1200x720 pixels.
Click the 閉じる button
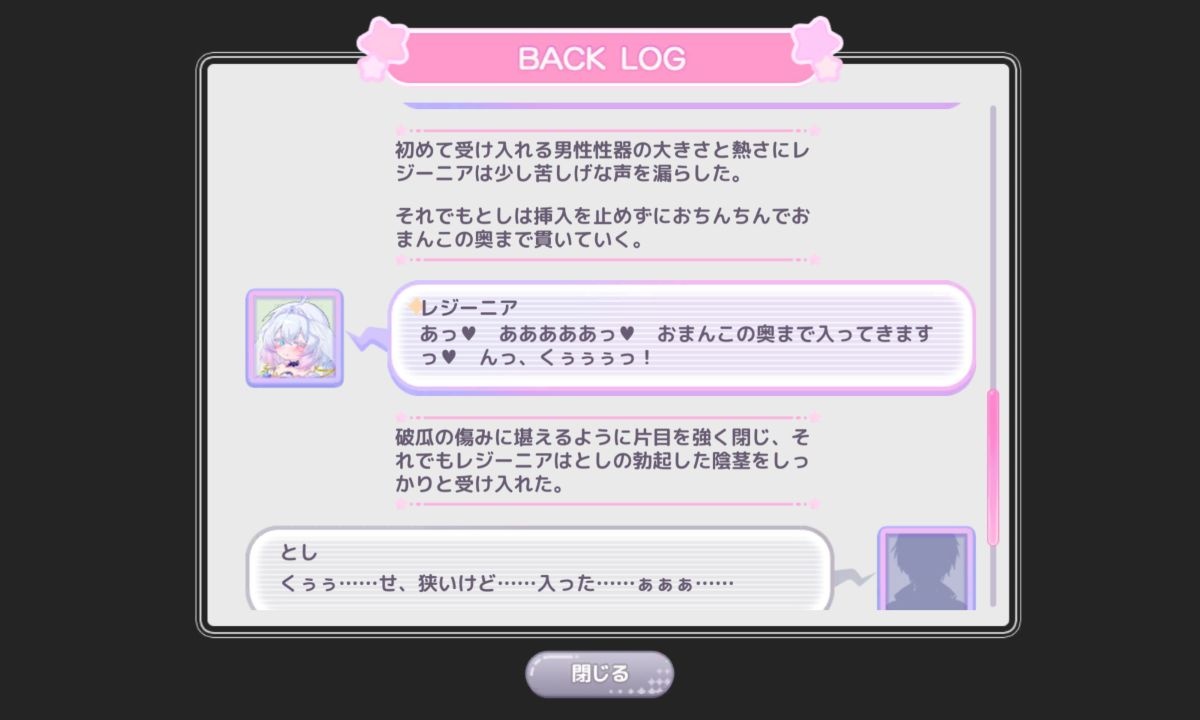[600, 673]
